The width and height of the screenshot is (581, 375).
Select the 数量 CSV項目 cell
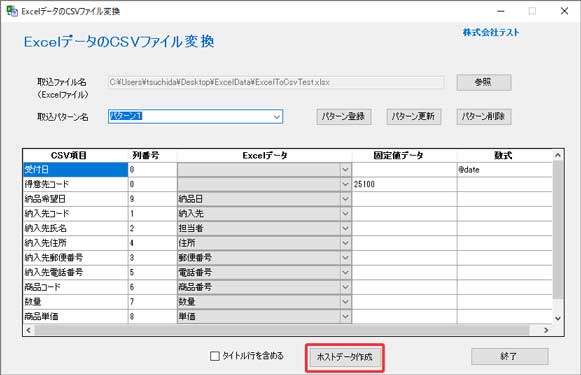coord(76,302)
